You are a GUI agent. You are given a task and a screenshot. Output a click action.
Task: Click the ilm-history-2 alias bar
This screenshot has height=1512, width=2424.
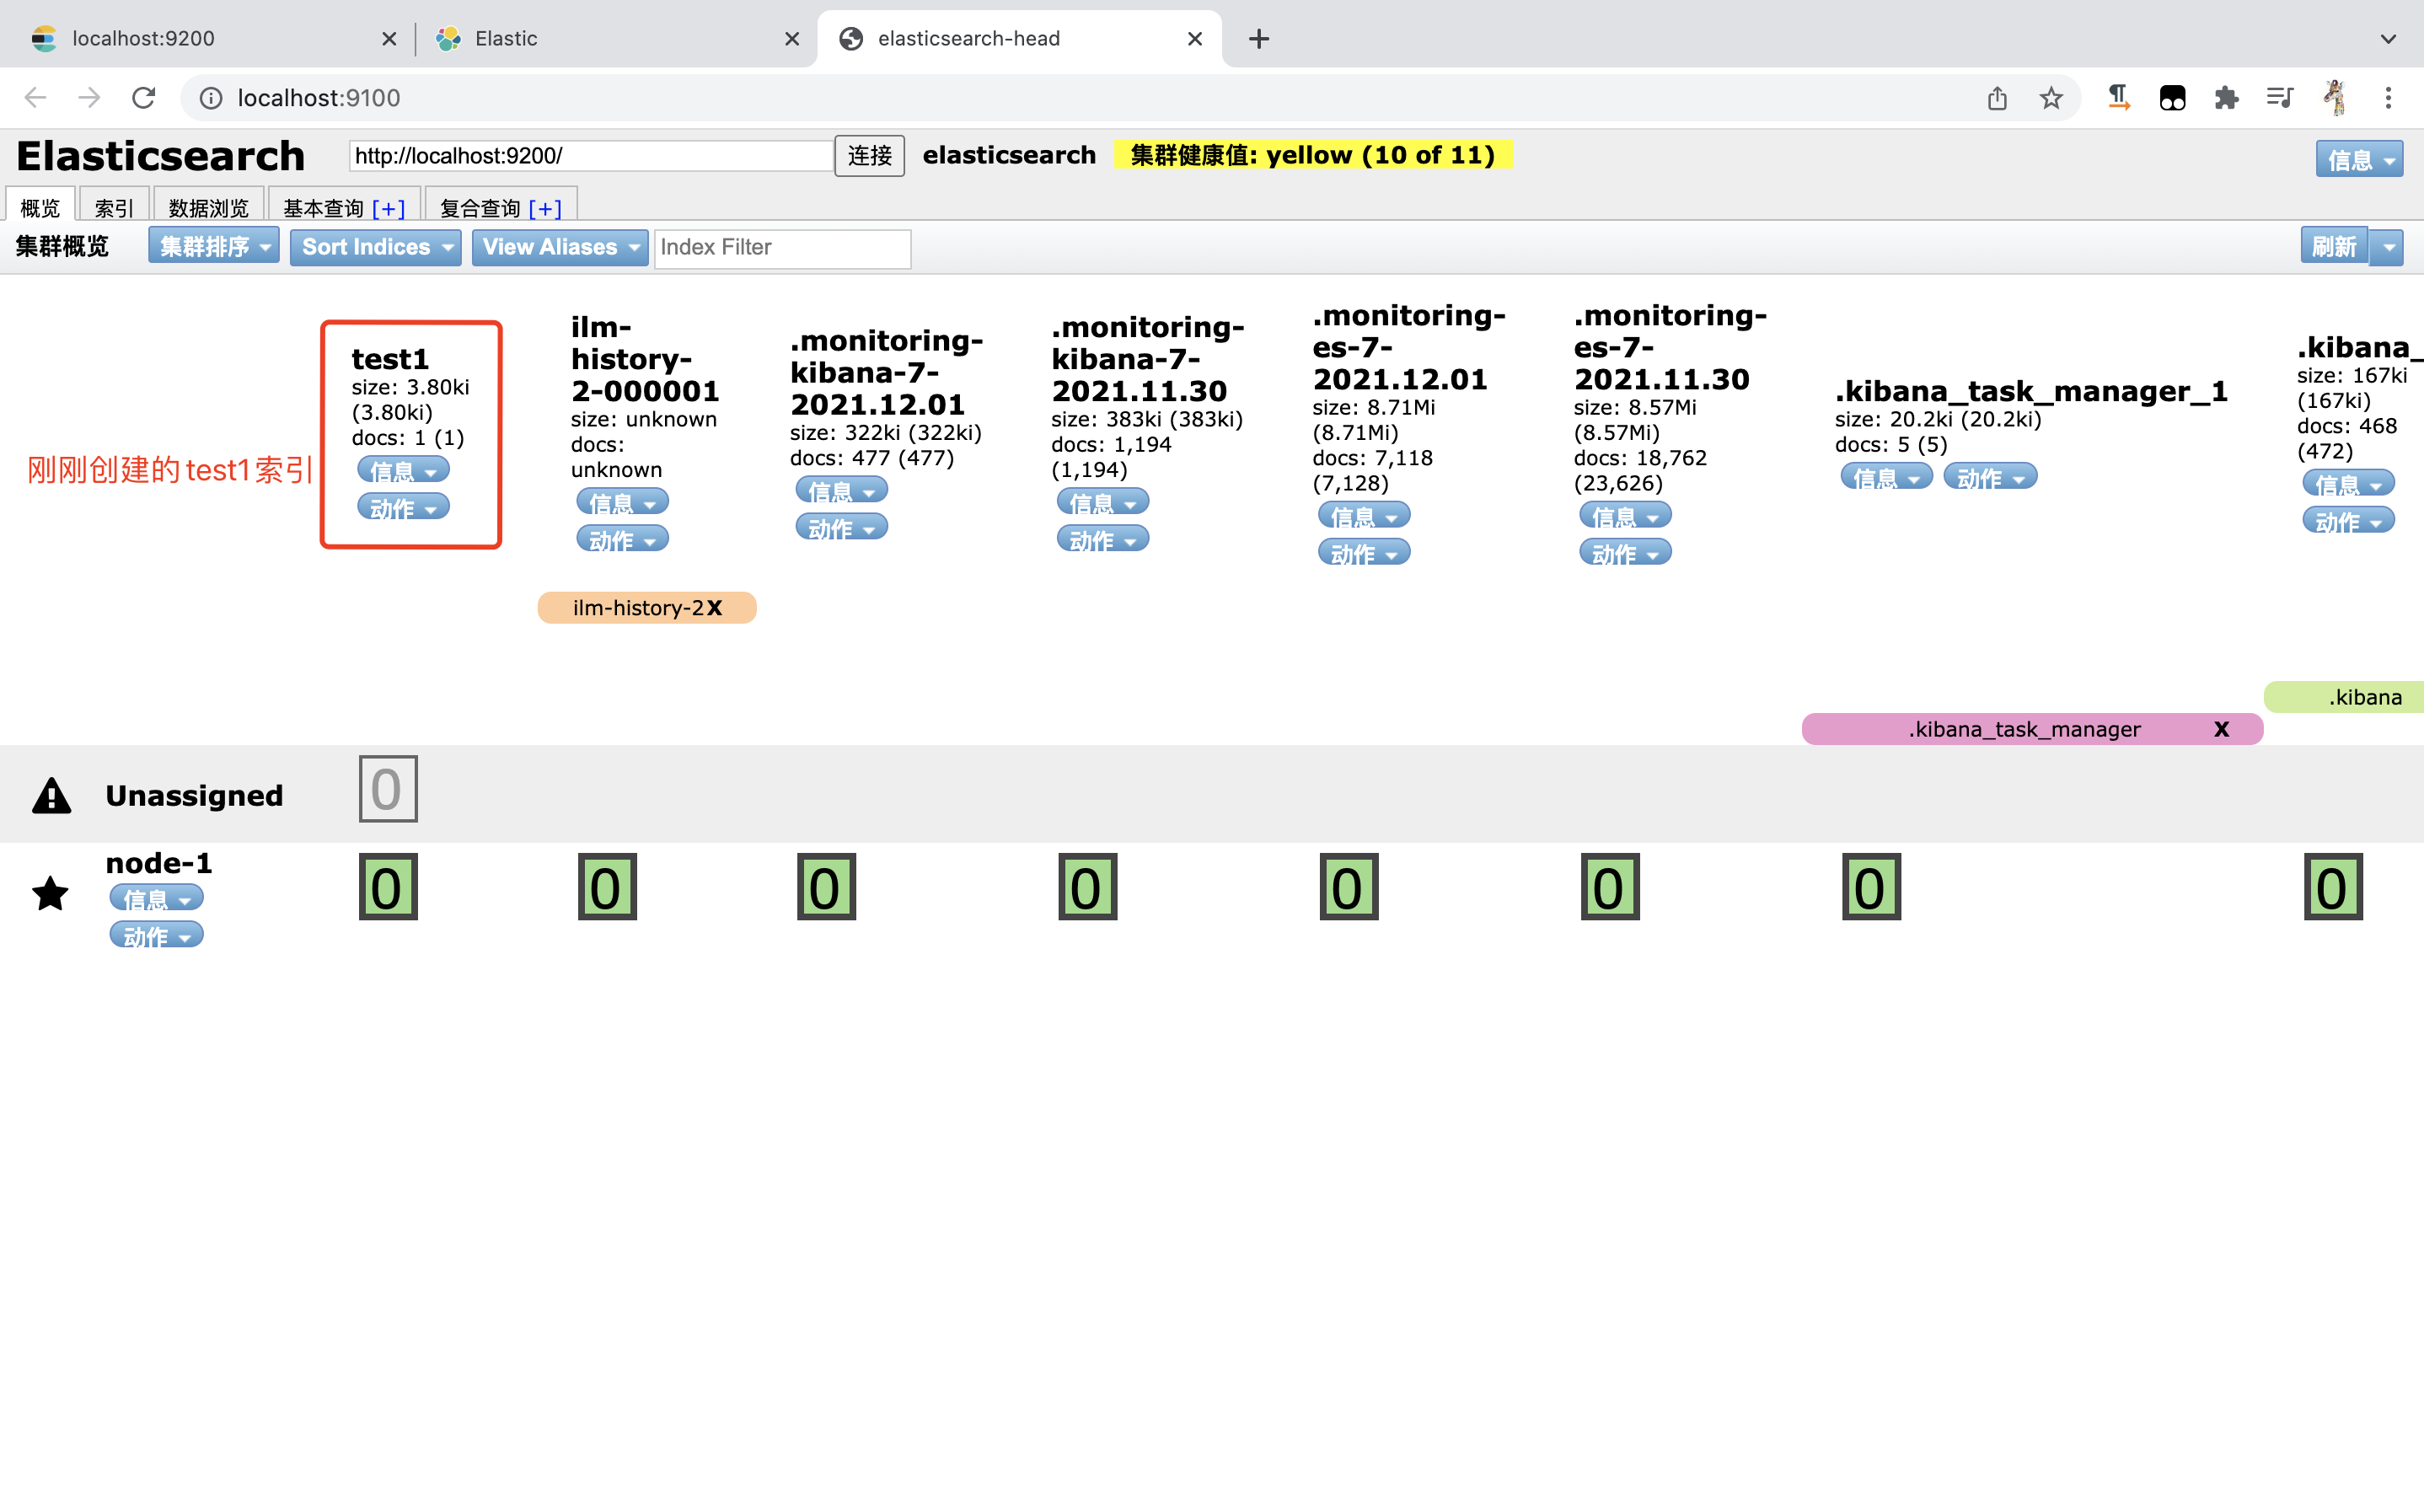tap(647, 608)
